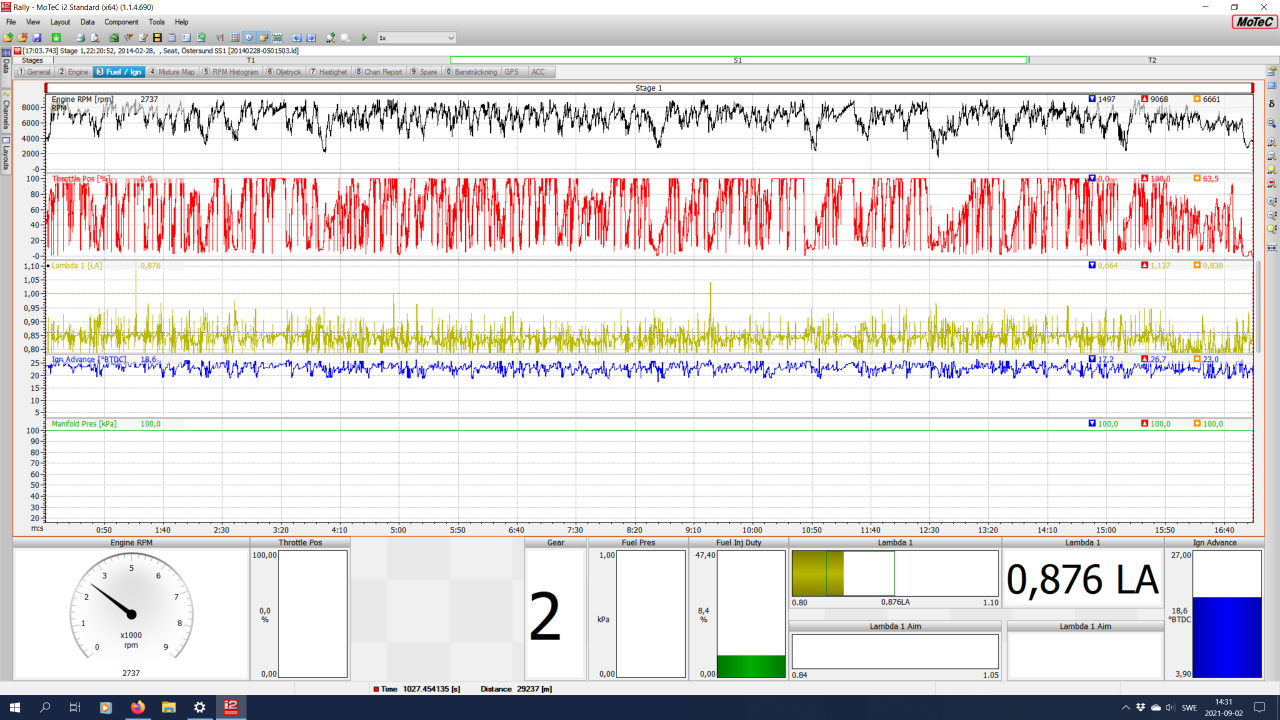Open Firefox from the taskbar

137,707
